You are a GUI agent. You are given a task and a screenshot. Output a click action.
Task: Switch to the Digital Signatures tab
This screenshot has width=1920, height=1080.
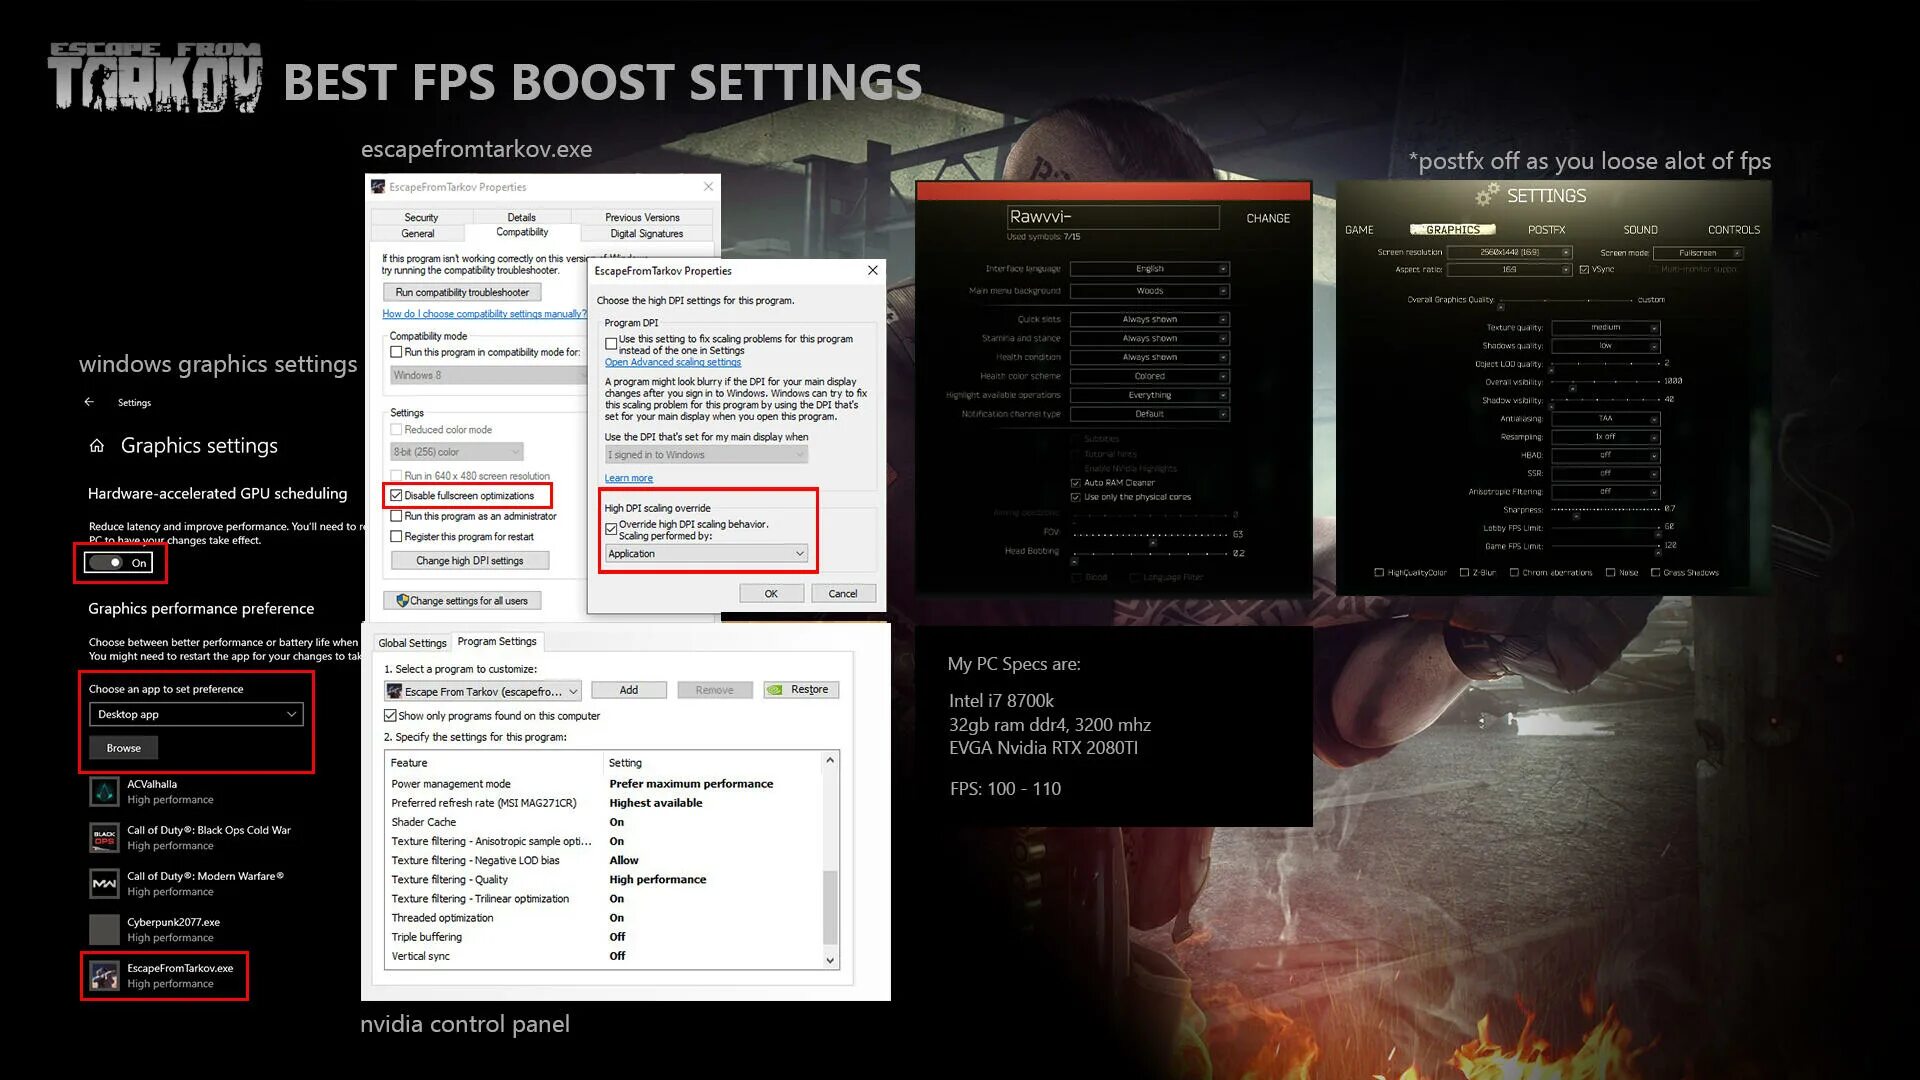(647, 233)
